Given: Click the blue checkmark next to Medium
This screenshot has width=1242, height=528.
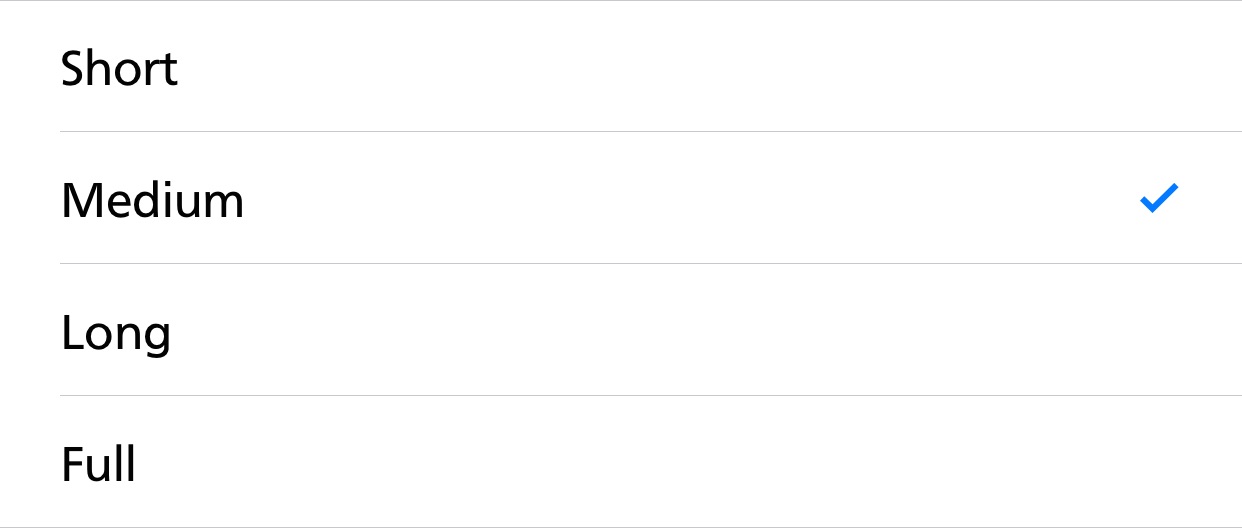Looking at the screenshot, I should [x=1160, y=199].
